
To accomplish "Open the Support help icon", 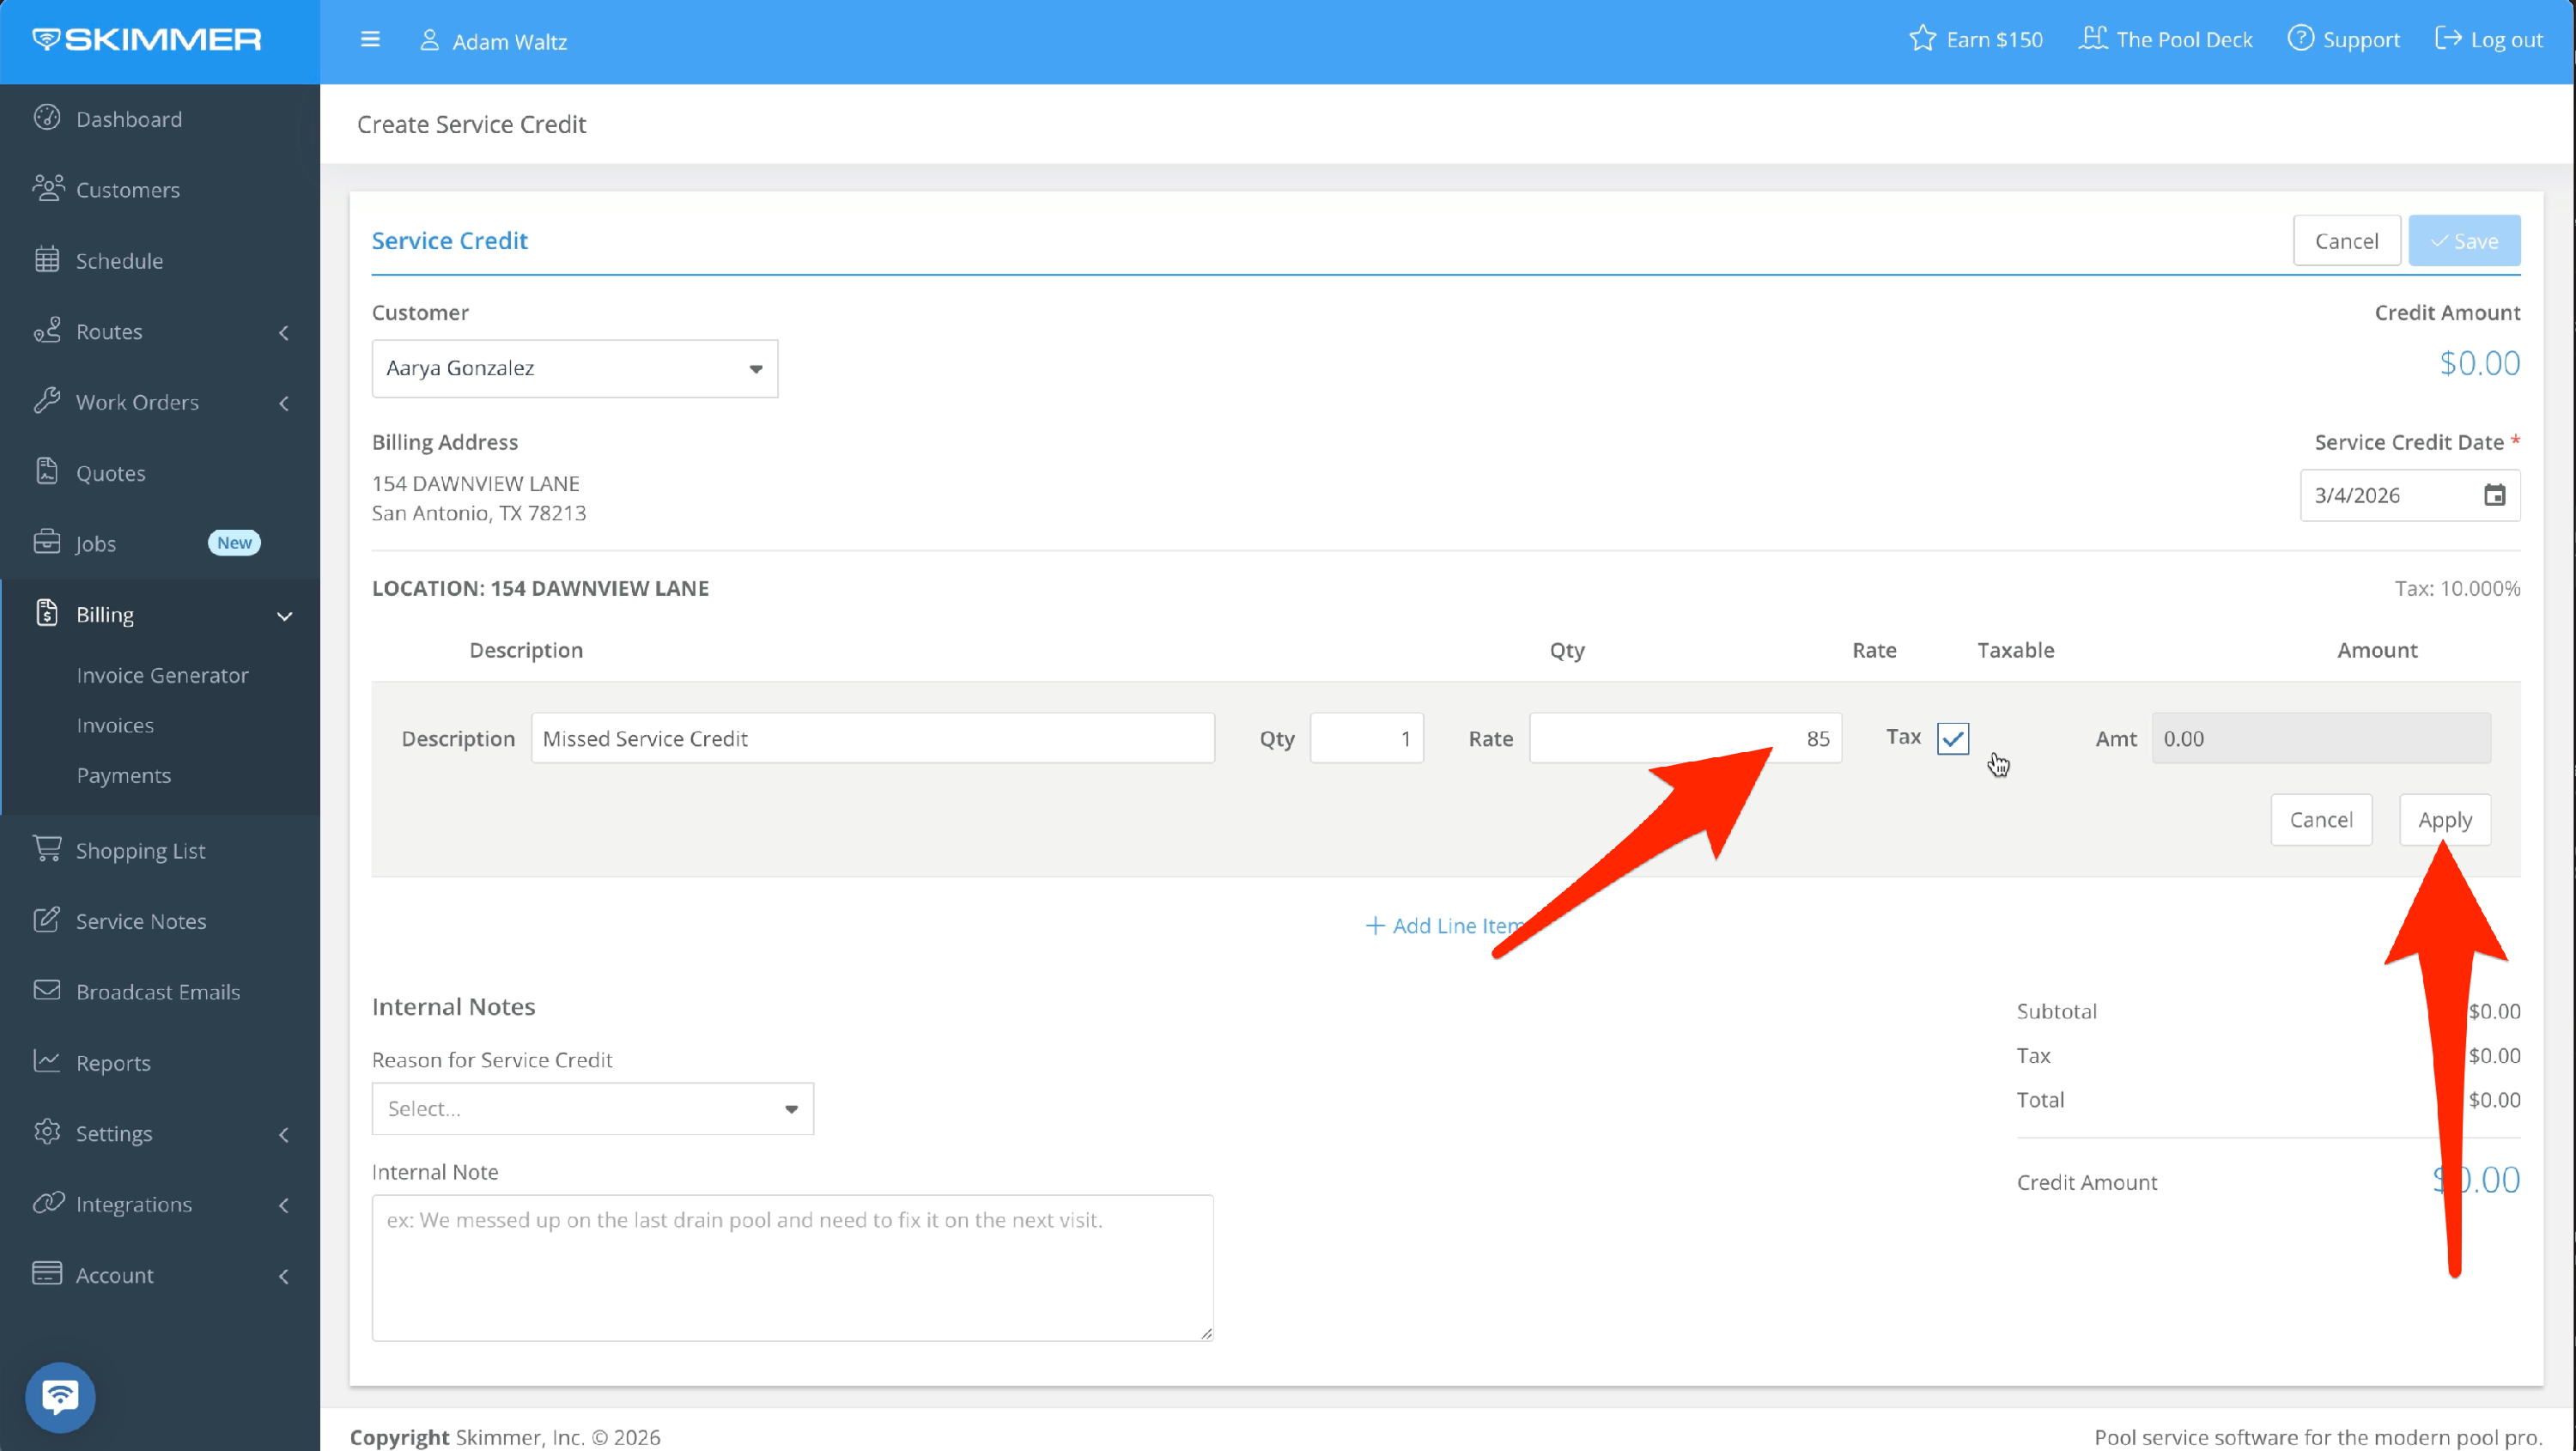I will [x=2300, y=39].
